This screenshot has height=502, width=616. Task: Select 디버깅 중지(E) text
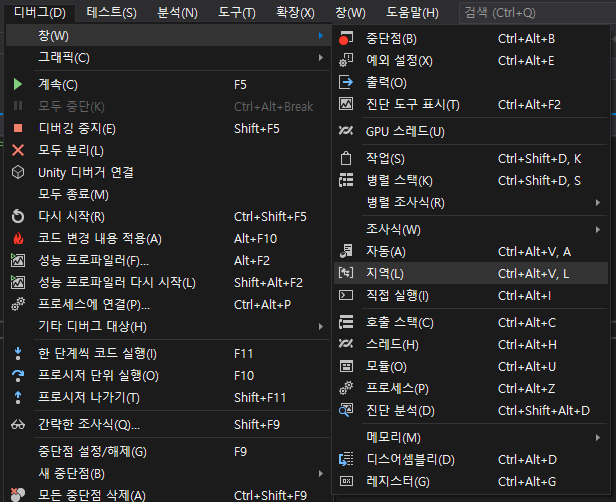(x=77, y=128)
